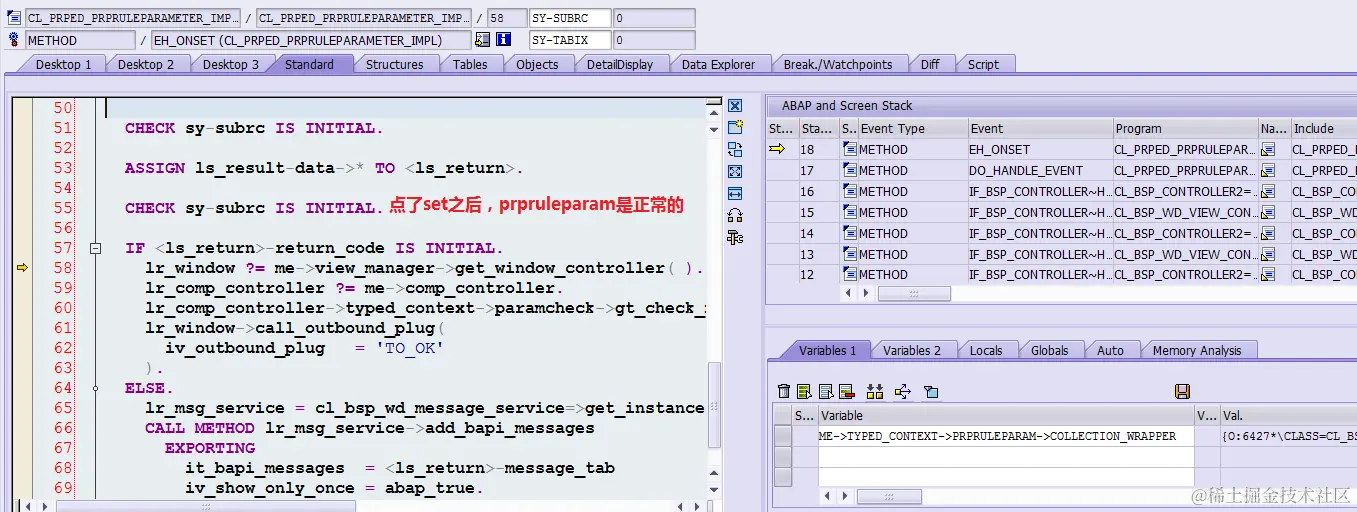1357x512 pixels.
Task: Click the object value {O:6427* cell
Action: (1289, 436)
